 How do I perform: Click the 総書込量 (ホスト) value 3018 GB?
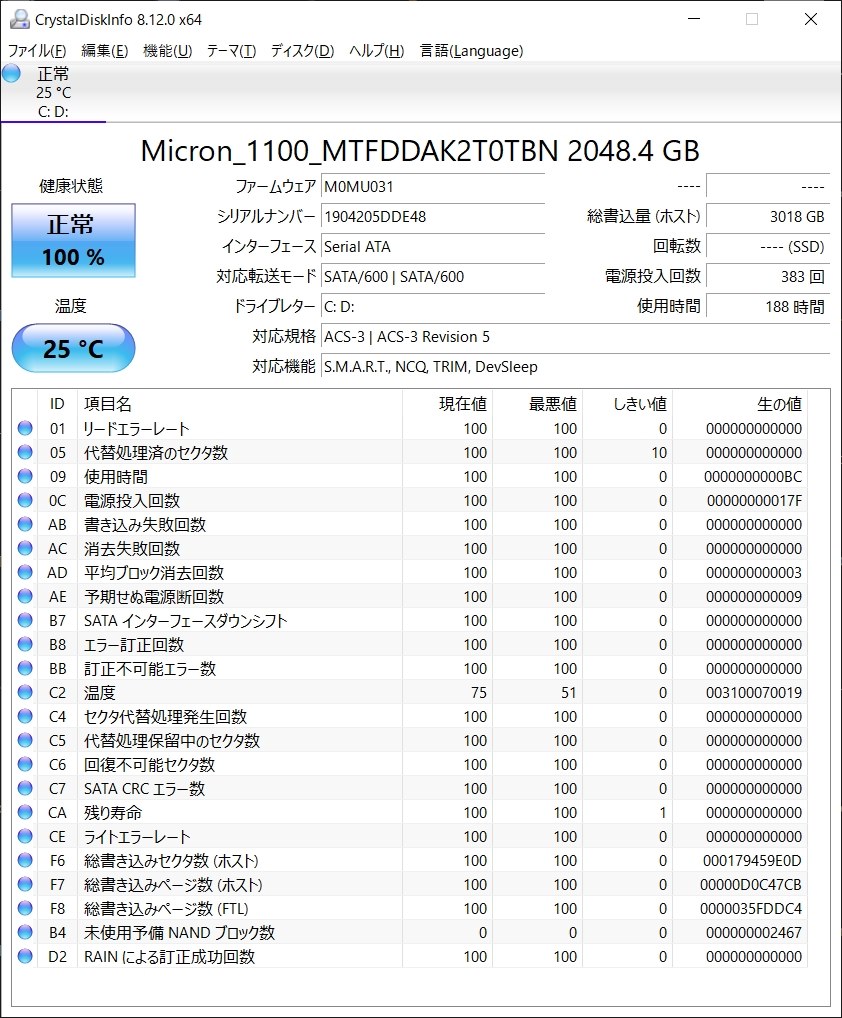[768, 217]
